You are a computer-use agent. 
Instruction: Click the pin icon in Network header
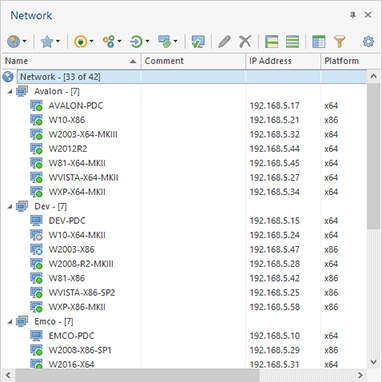[353, 15]
